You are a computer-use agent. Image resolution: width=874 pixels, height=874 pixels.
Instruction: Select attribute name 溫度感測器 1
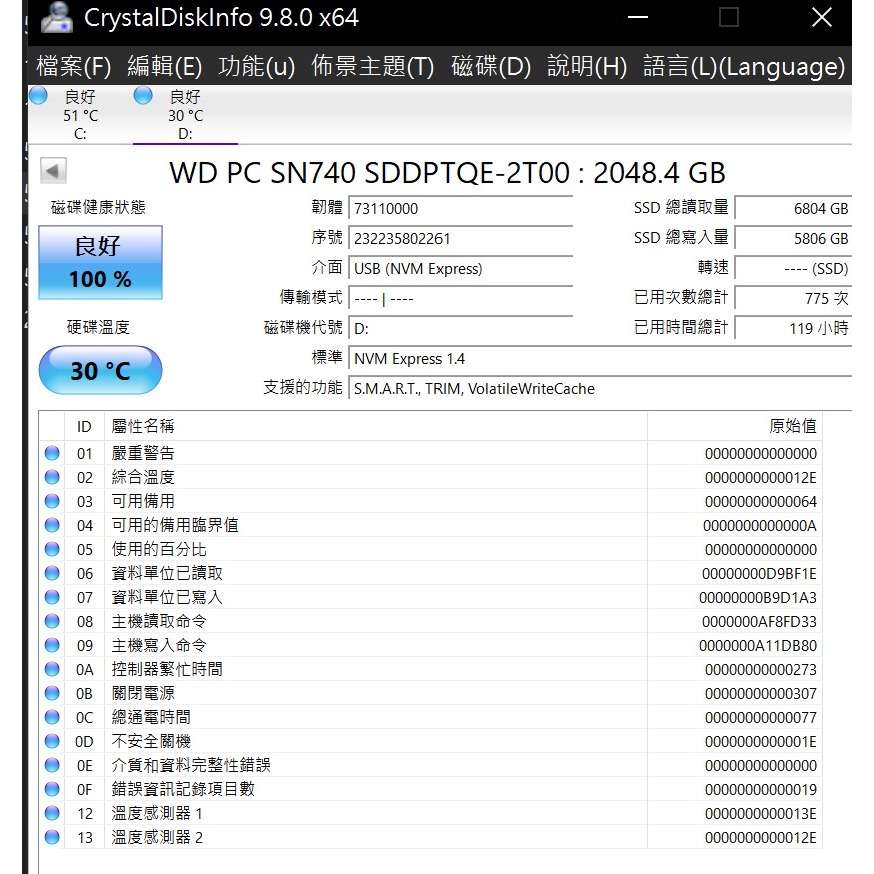tap(157, 813)
